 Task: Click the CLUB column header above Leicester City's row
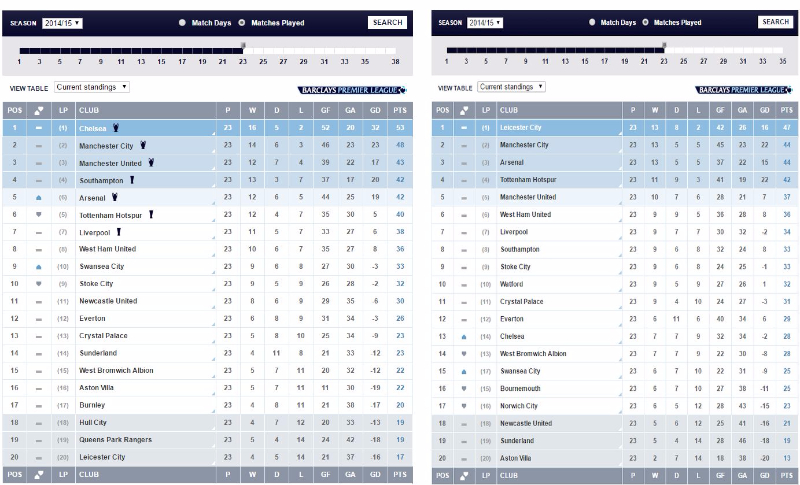pyautogui.click(x=509, y=110)
